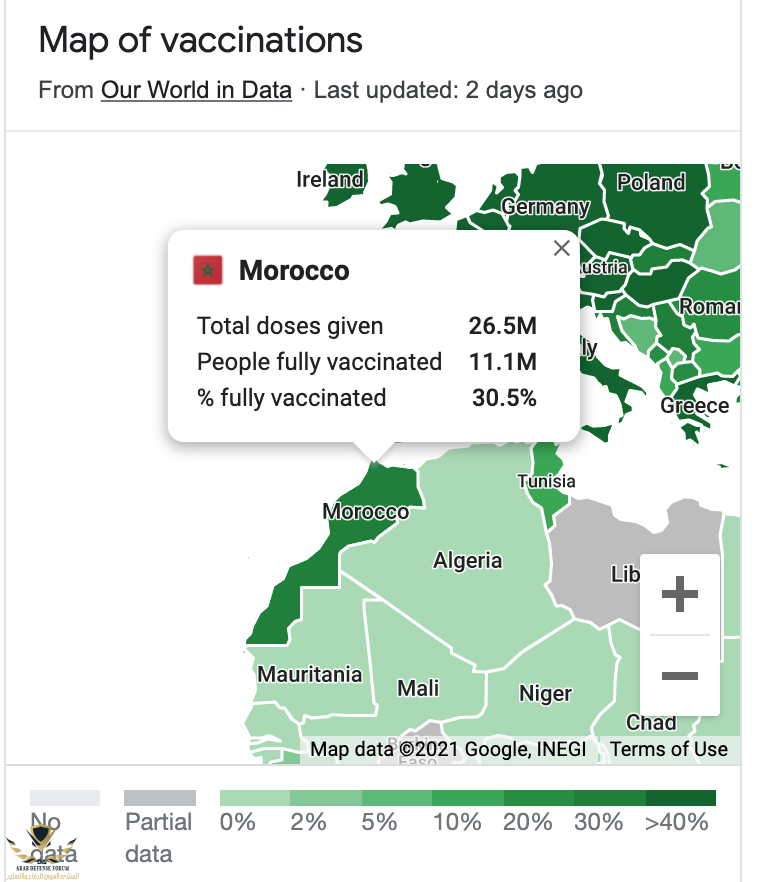Open the Our World in Data link
The image size is (758, 882).
196,90
